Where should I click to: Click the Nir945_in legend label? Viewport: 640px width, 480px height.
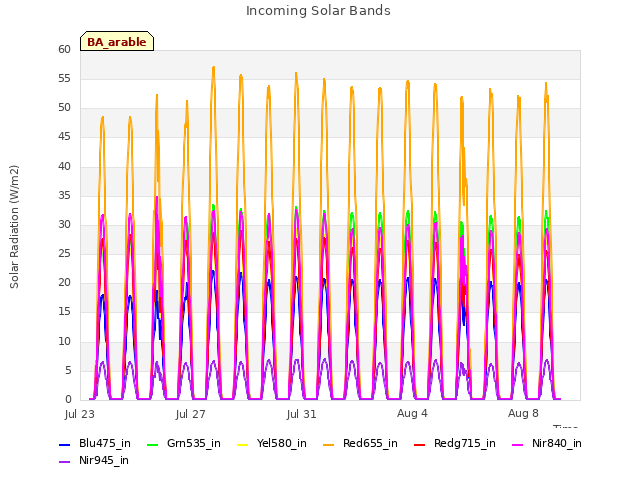(x=104, y=460)
